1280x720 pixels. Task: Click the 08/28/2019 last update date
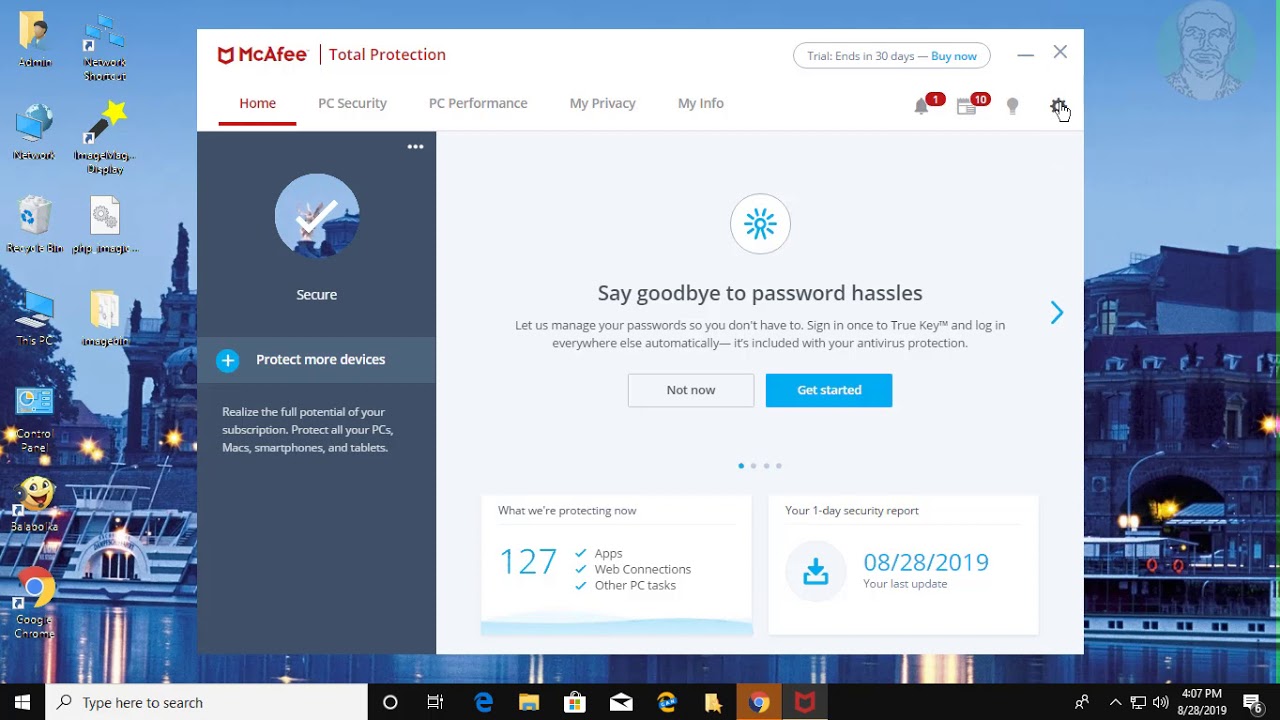tap(926, 562)
